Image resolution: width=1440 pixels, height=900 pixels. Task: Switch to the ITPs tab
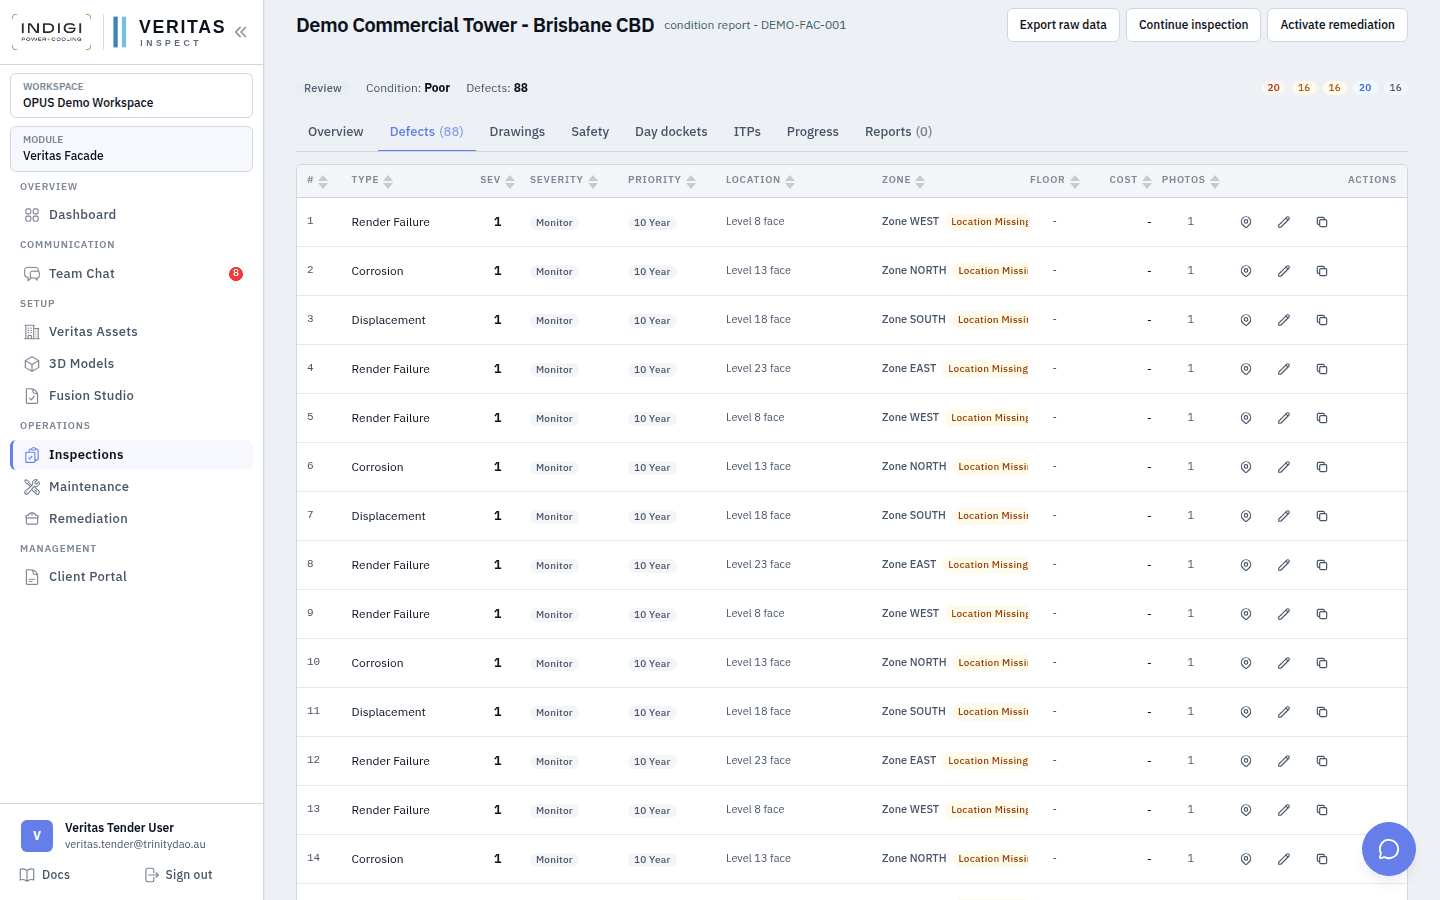747,132
